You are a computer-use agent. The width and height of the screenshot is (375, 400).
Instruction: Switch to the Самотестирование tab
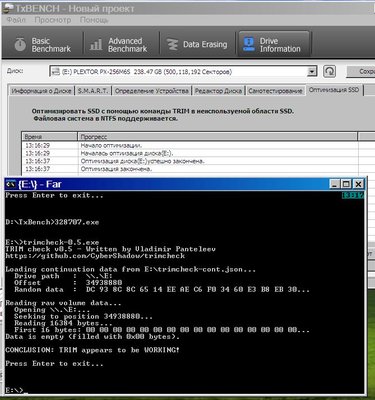[x=275, y=90]
